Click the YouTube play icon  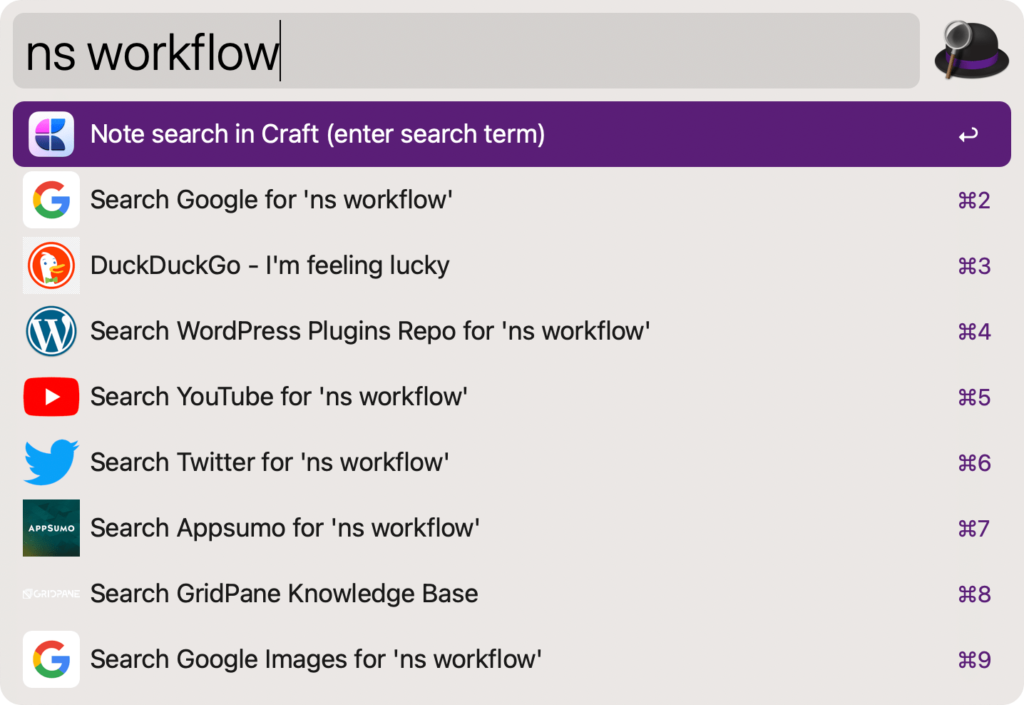pyautogui.click(x=51, y=397)
